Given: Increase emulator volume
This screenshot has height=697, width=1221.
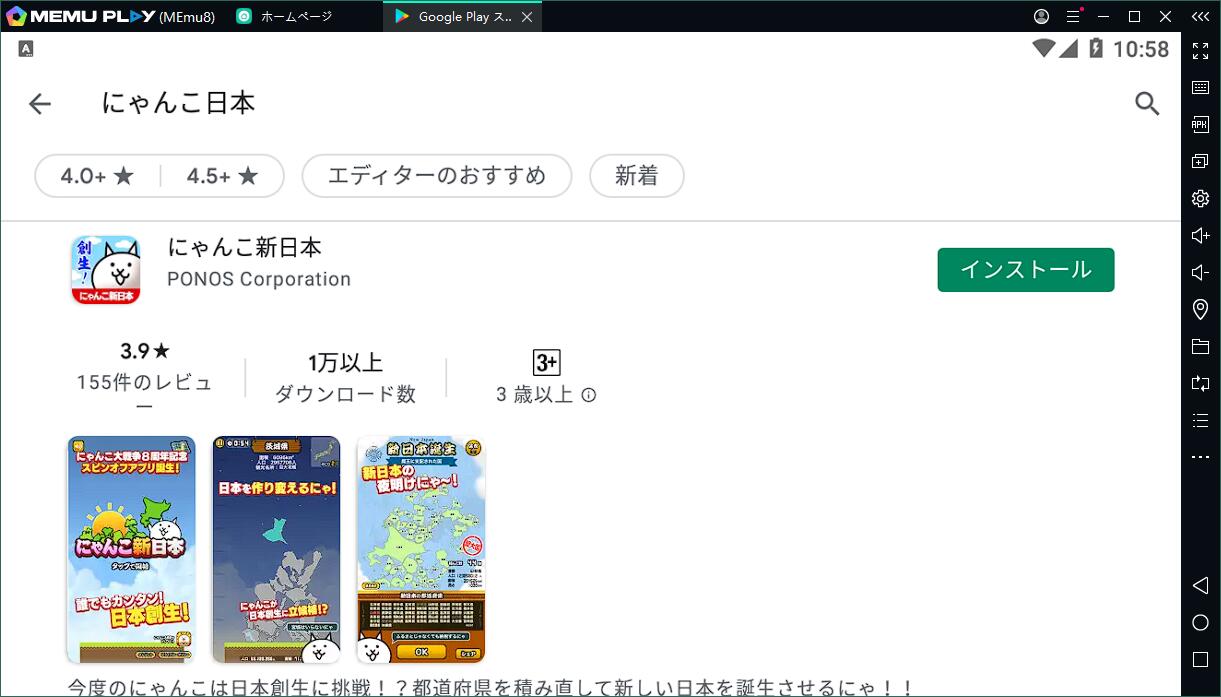Looking at the screenshot, I should tap(1200, 235).
